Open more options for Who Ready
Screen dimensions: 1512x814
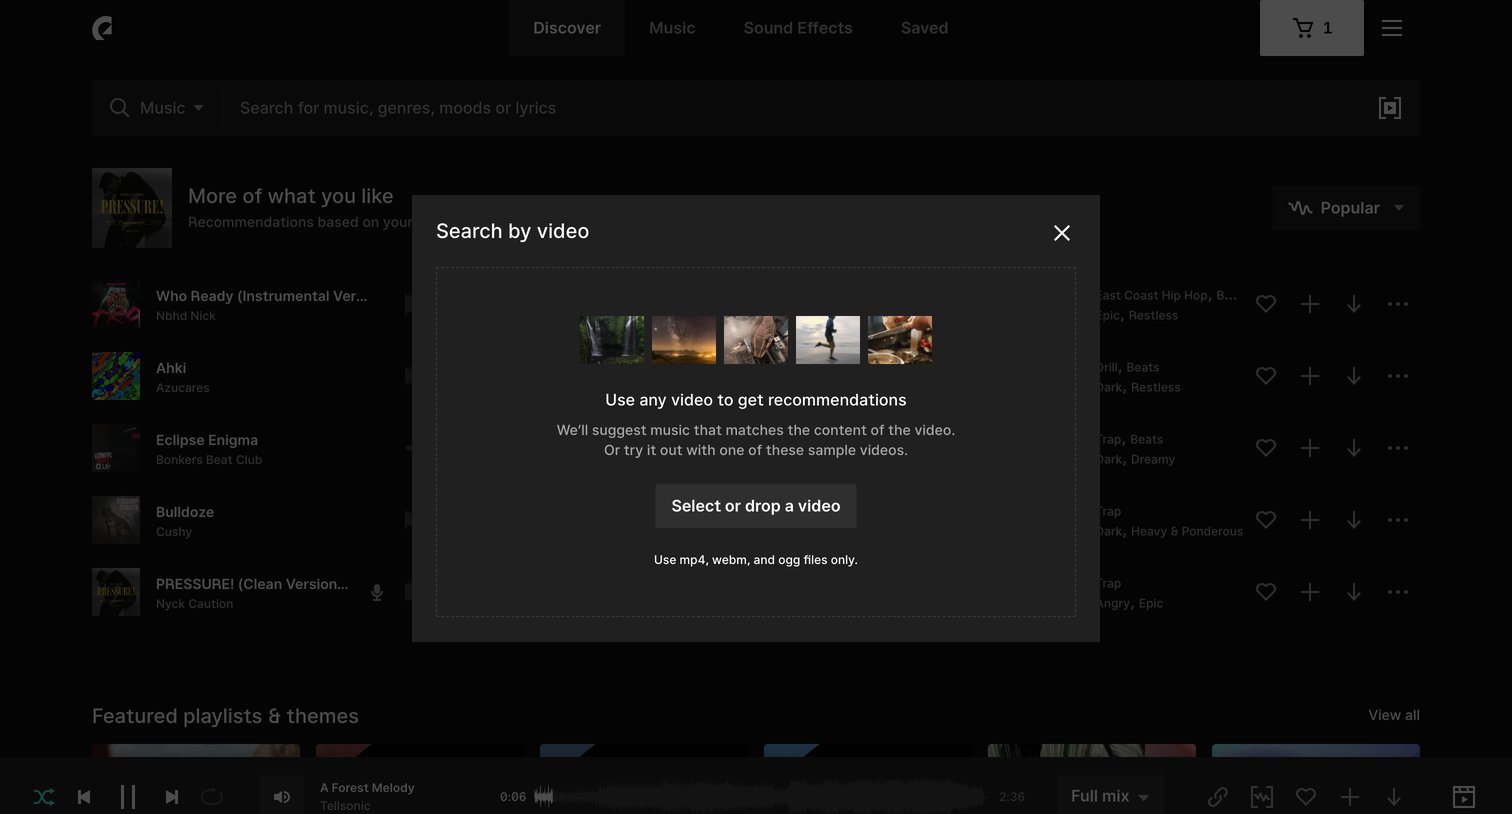(1398, 304)
